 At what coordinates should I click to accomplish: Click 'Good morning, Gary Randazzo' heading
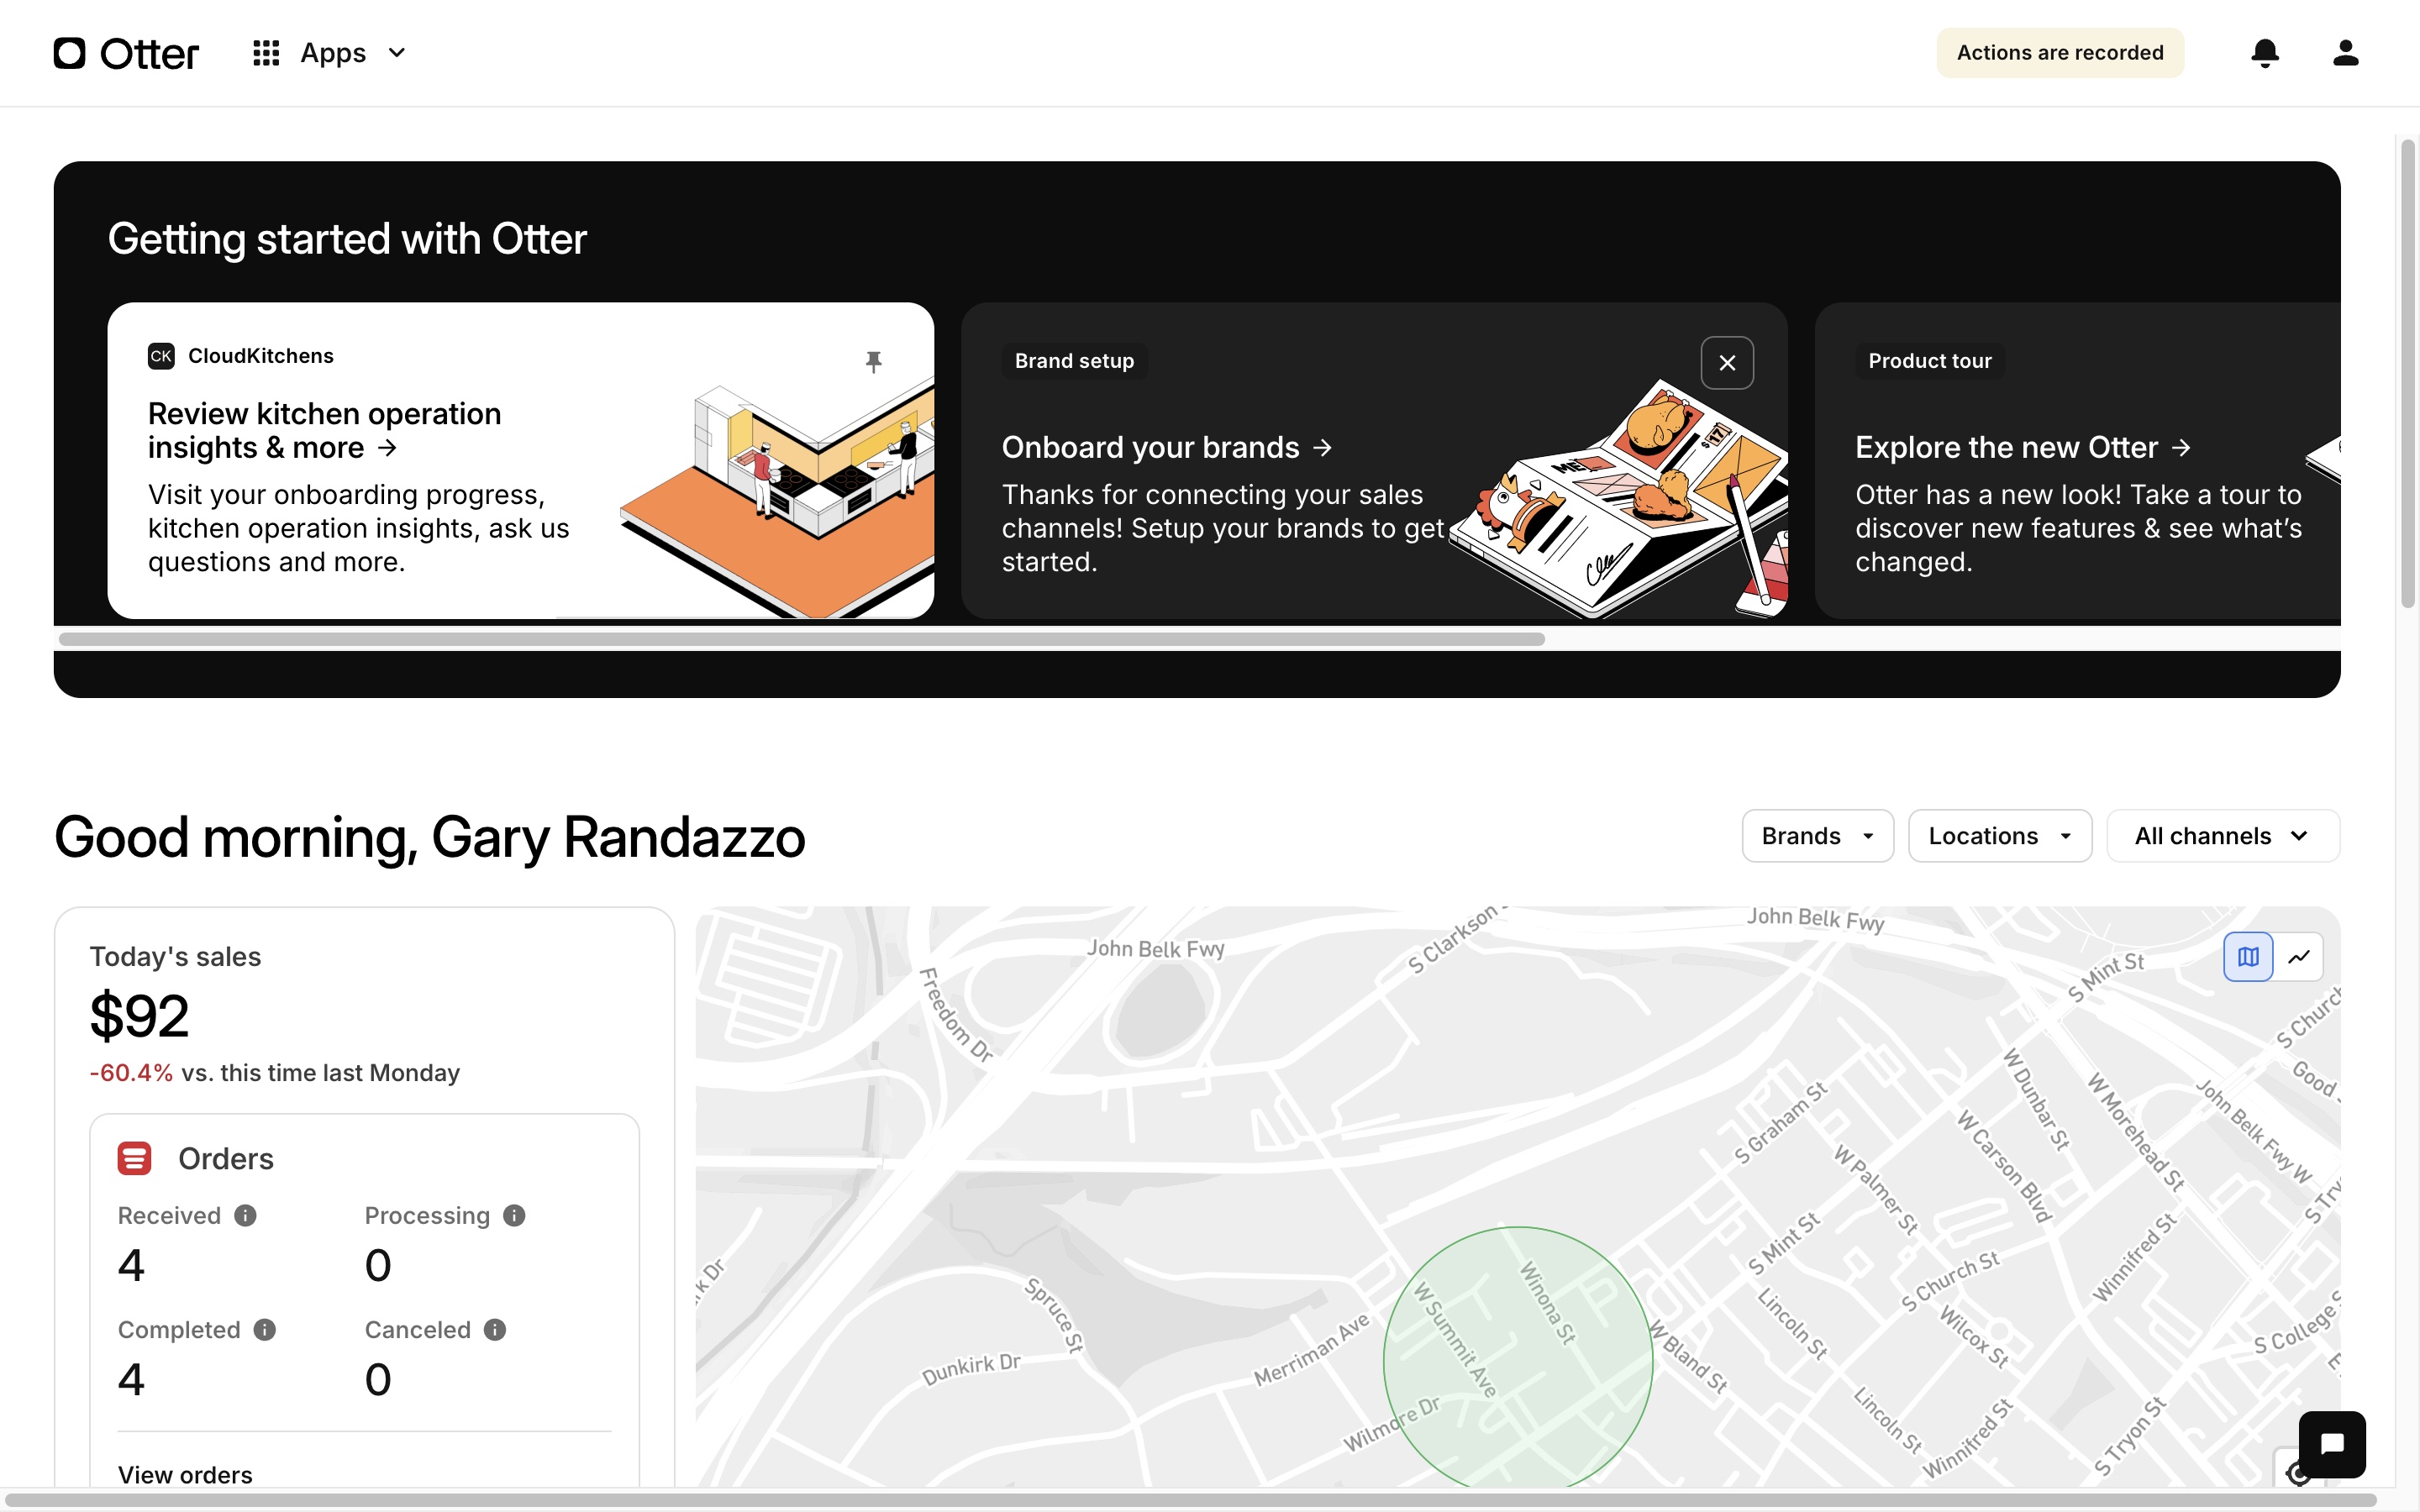429,838
